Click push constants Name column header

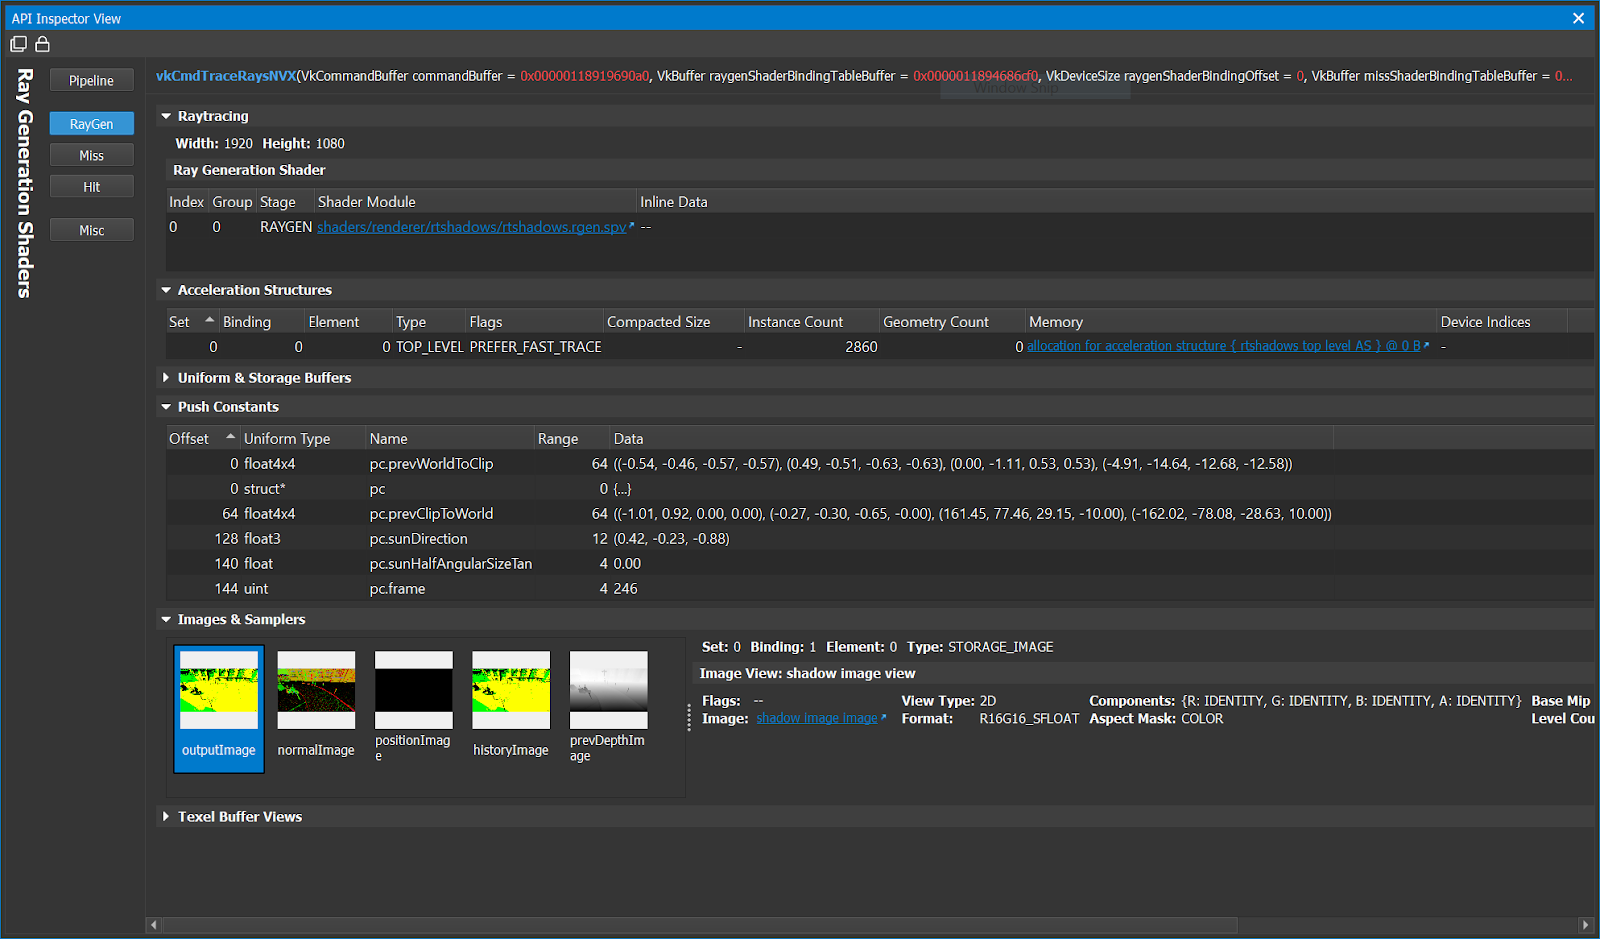click(449, 439)
